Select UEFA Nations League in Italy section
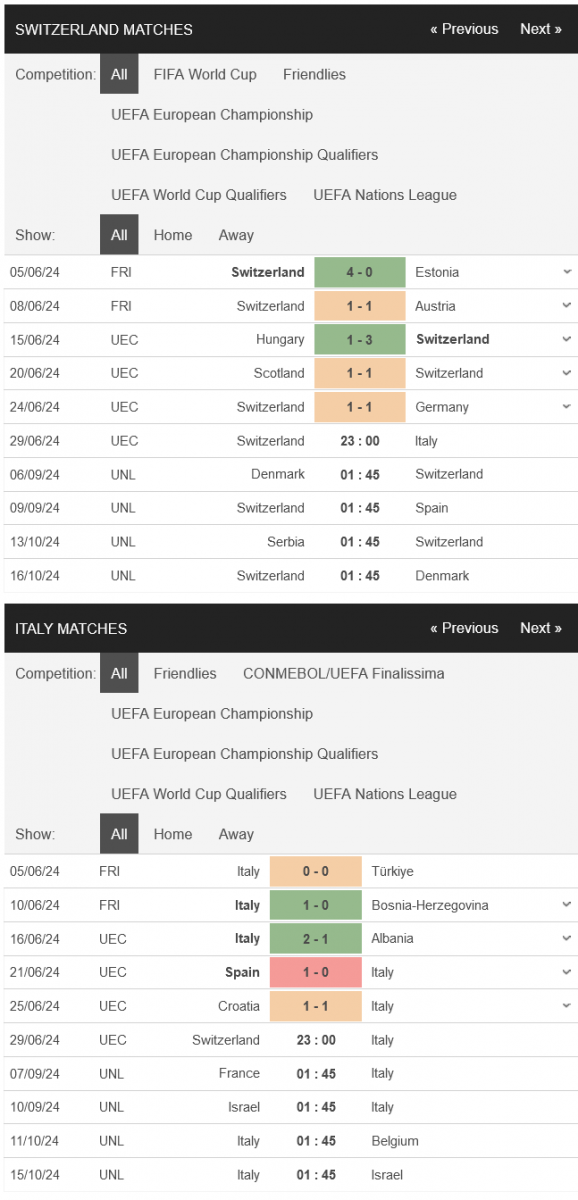Screen dimensions: 578x1200 click(x=385, y=794)
